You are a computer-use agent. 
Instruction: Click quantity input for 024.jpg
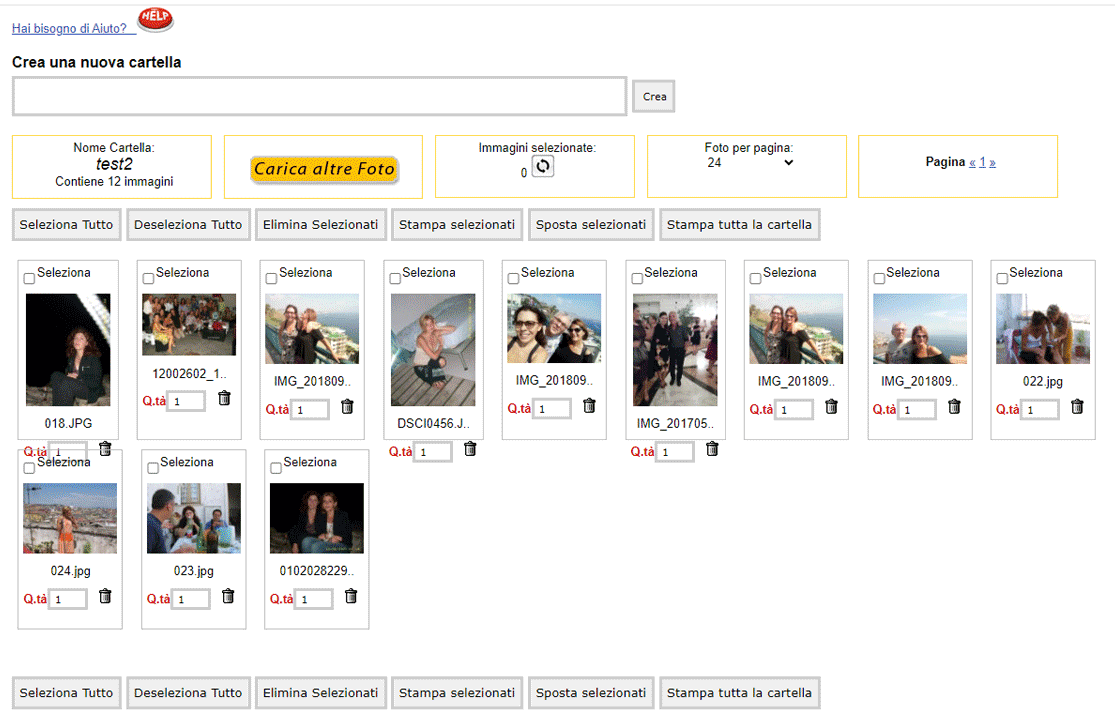[68, 599]
